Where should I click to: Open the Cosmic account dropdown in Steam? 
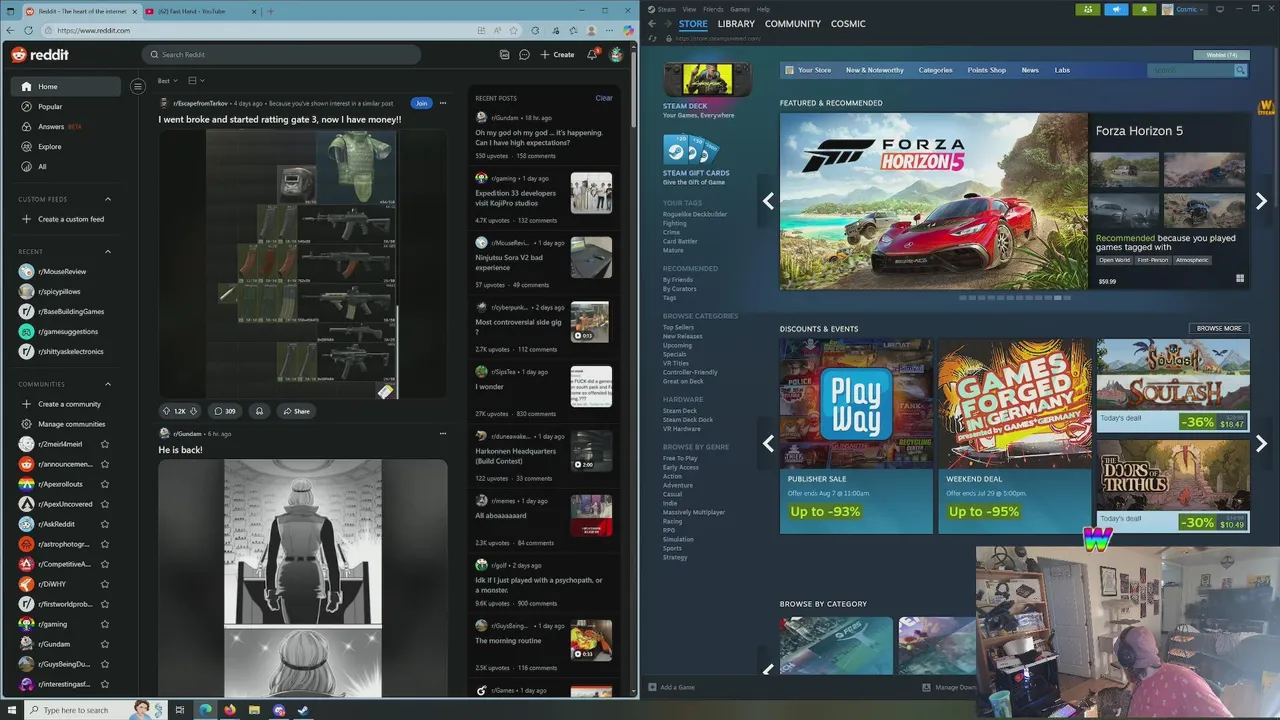(1185, 9)
